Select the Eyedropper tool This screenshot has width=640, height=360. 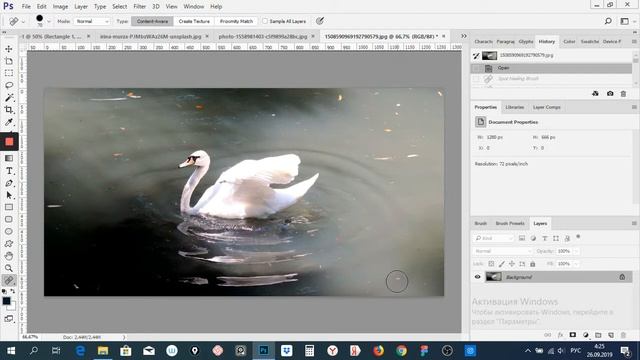point(9,122)
